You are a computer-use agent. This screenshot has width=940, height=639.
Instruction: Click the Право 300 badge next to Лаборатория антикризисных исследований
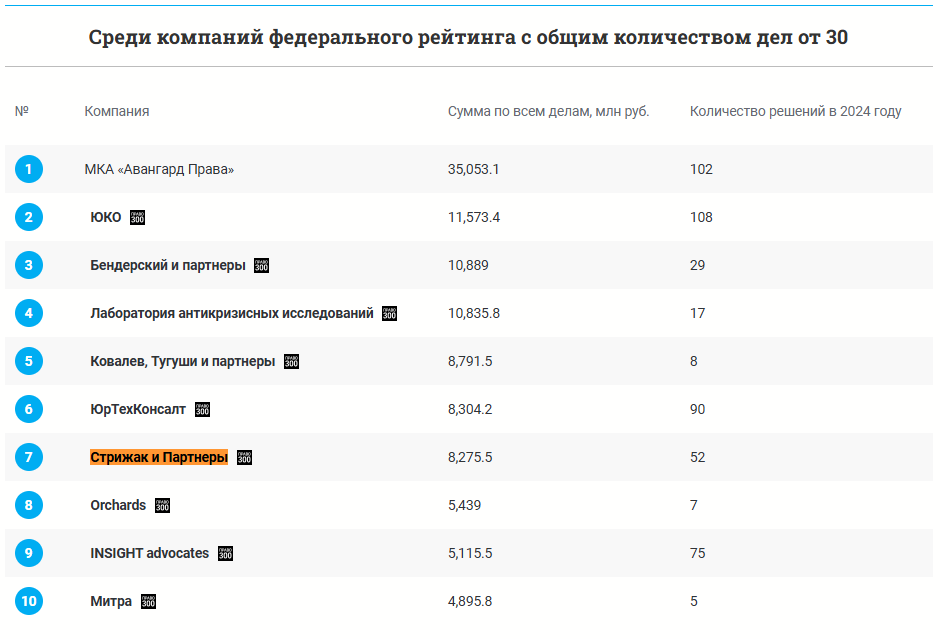click(390, 313)
